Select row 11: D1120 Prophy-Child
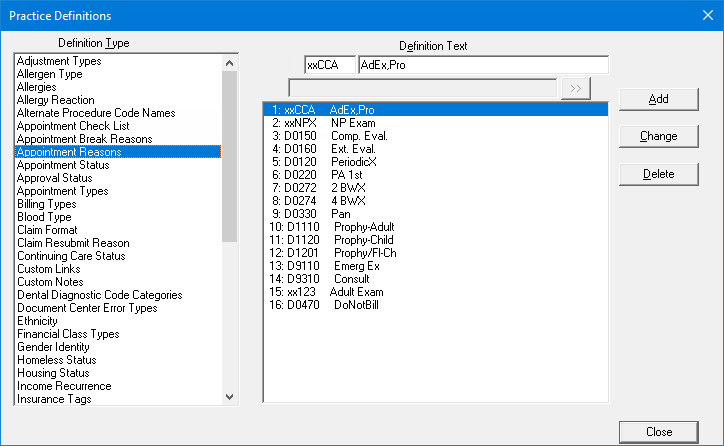The height and width of the screenshot is (446, 724). tap(436, 240)
